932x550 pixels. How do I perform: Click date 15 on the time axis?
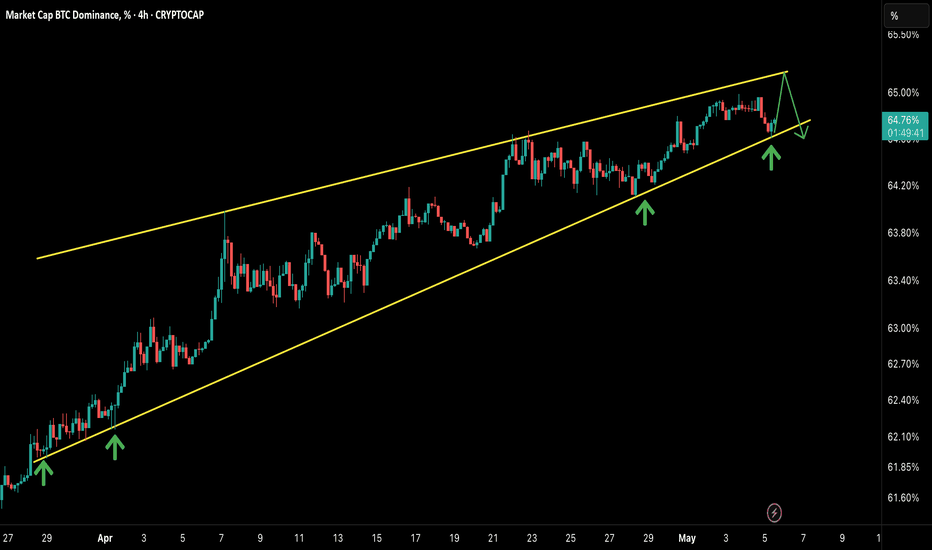(x=376, y=538)
